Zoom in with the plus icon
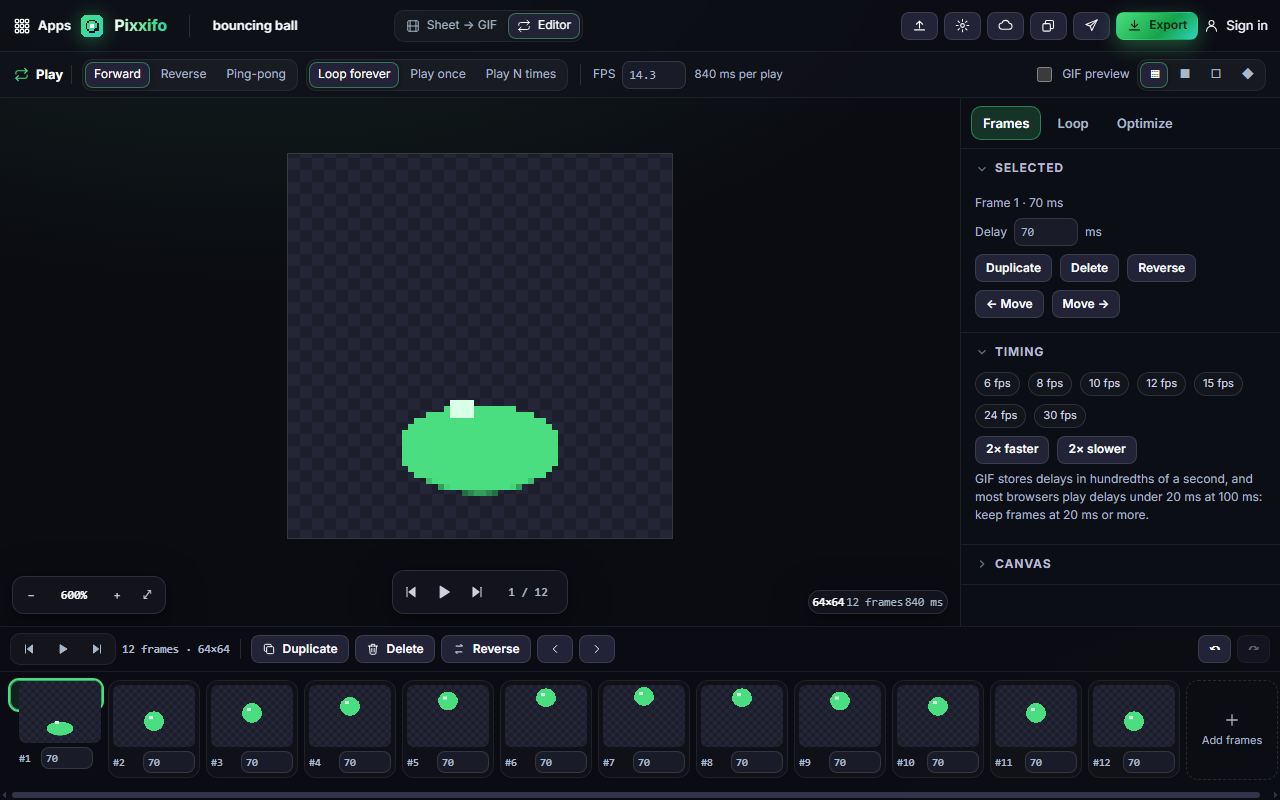The image size is (1280, 800). tap(117, 595)
